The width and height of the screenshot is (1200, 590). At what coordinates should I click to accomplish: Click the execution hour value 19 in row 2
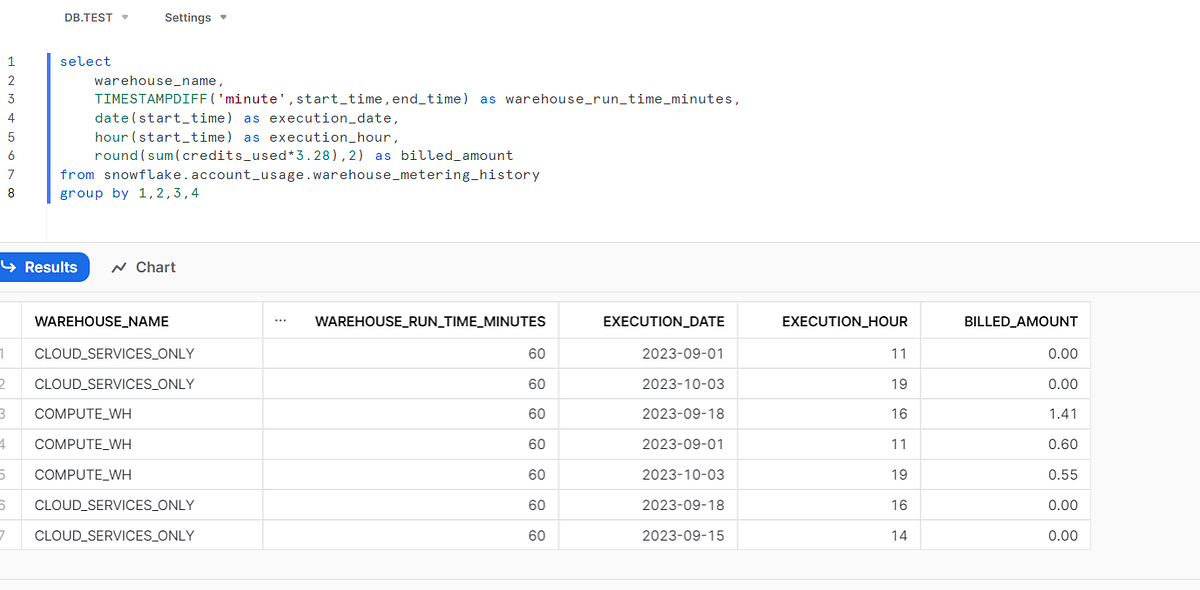[x=897, y=383]
